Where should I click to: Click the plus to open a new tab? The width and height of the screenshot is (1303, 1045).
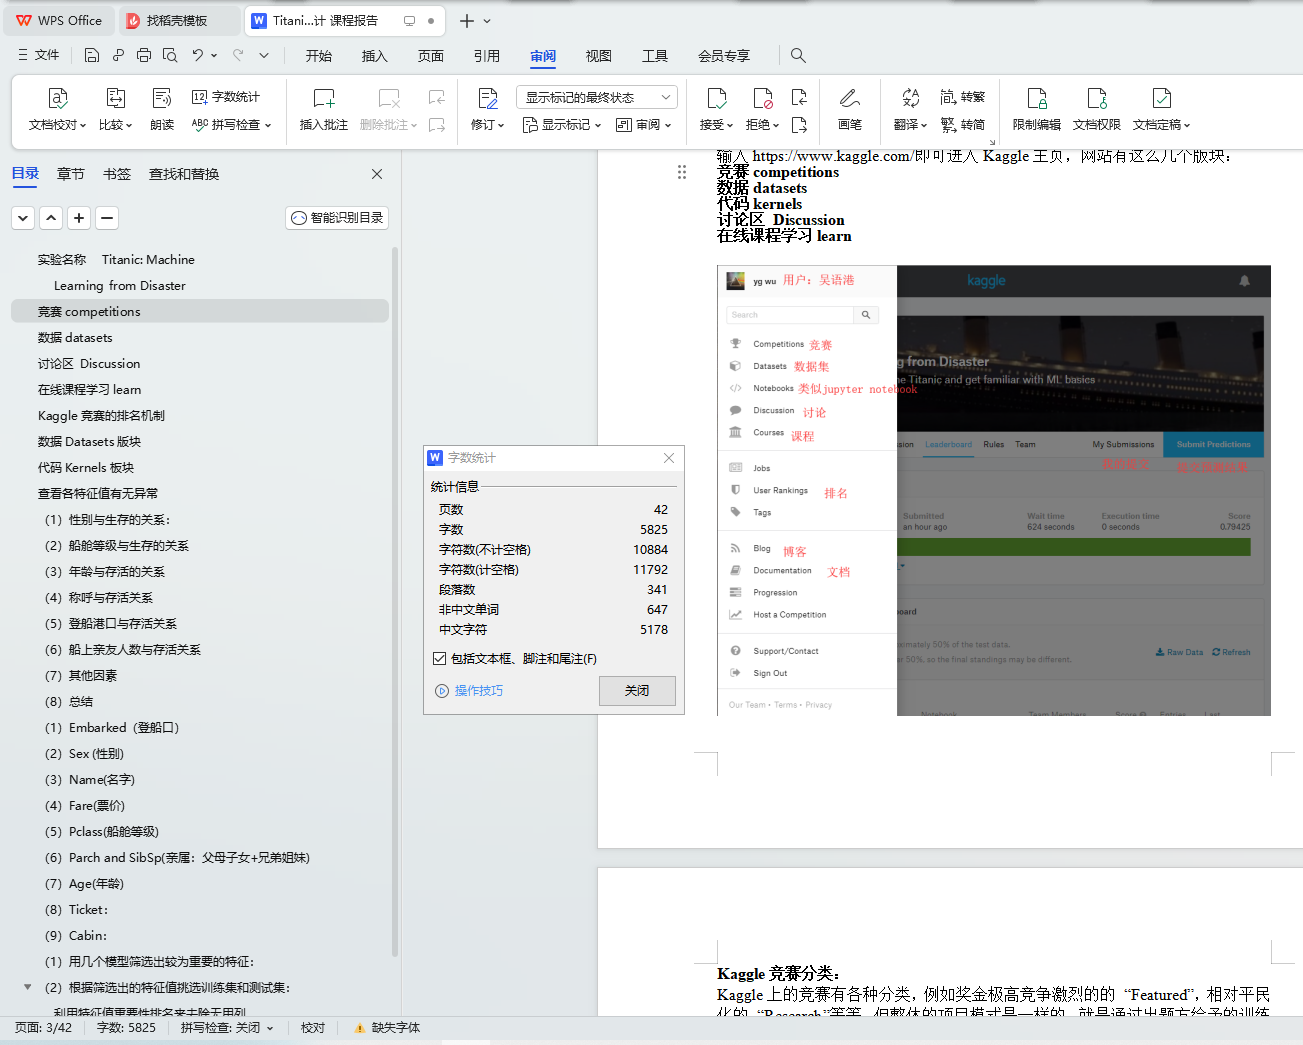pyautogui.click(x=467, y=21)
